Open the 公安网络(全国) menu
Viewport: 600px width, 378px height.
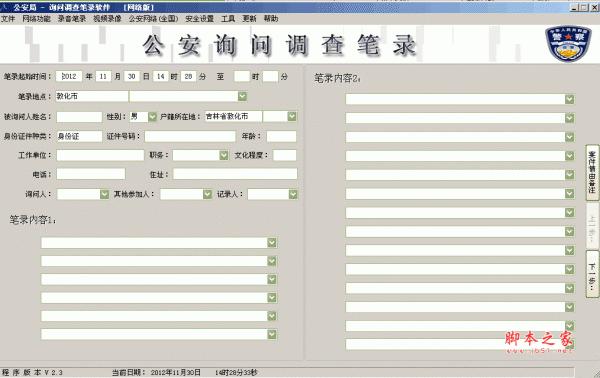153,19
